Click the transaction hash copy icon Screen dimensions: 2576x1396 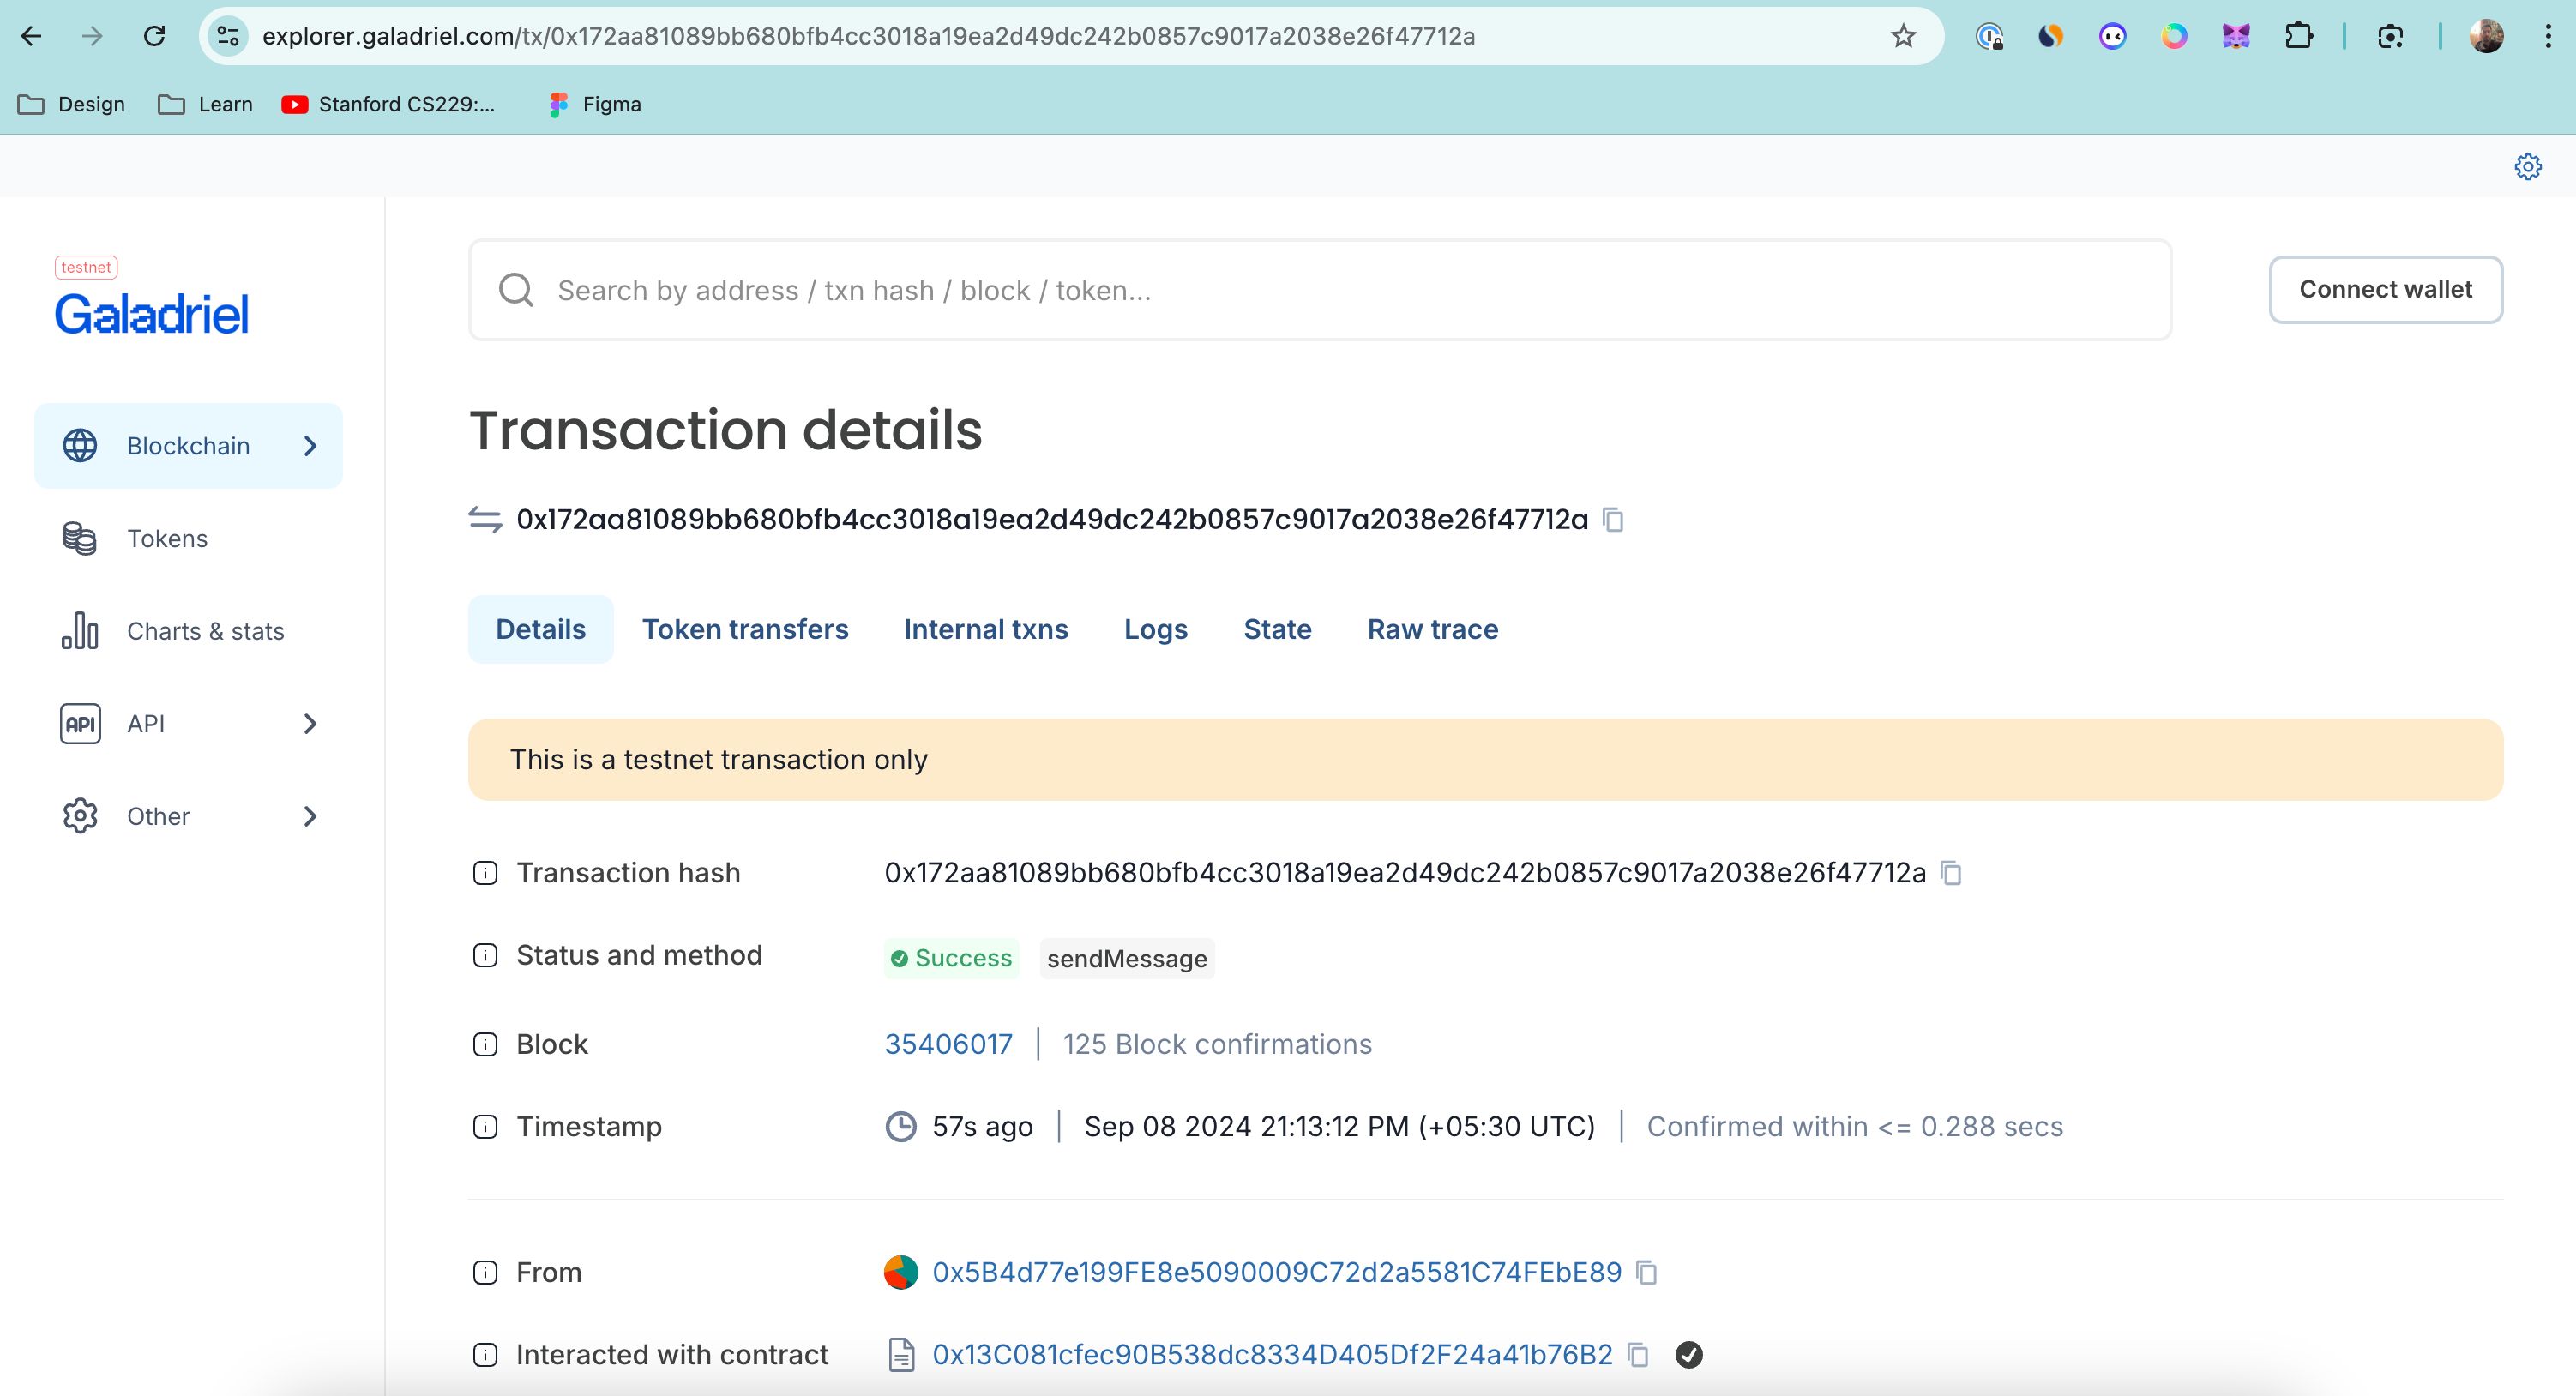point(1956,871)
